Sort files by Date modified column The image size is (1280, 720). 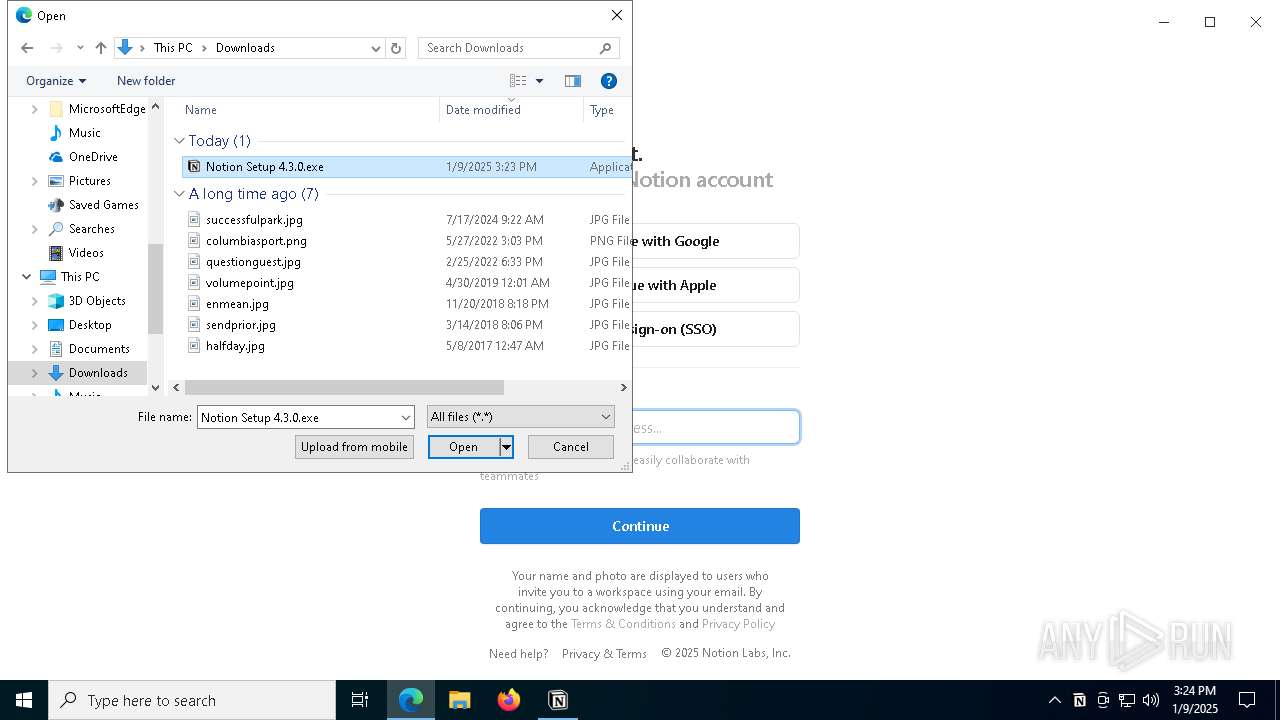[483, 110]
